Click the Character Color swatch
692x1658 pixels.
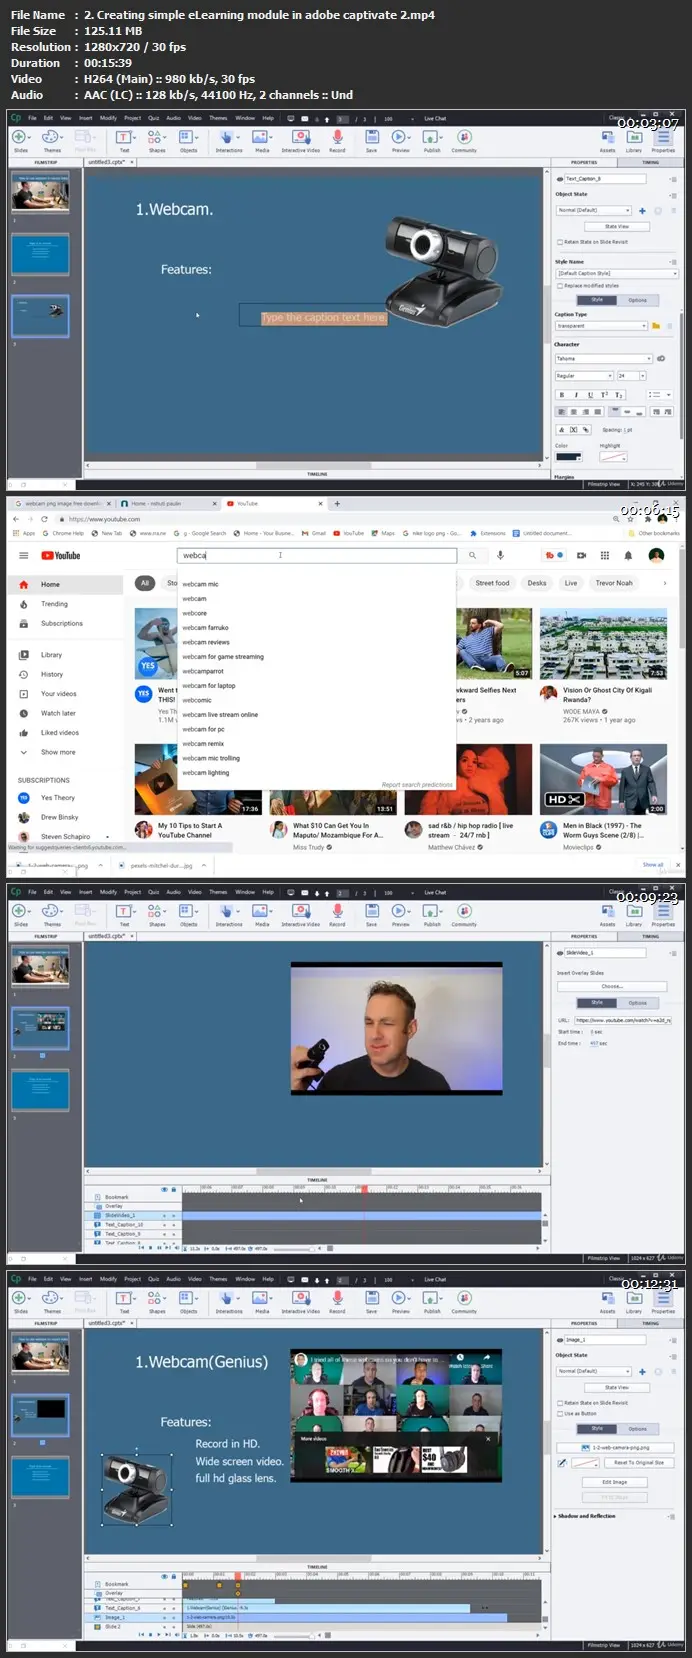[x=567, y=456]
